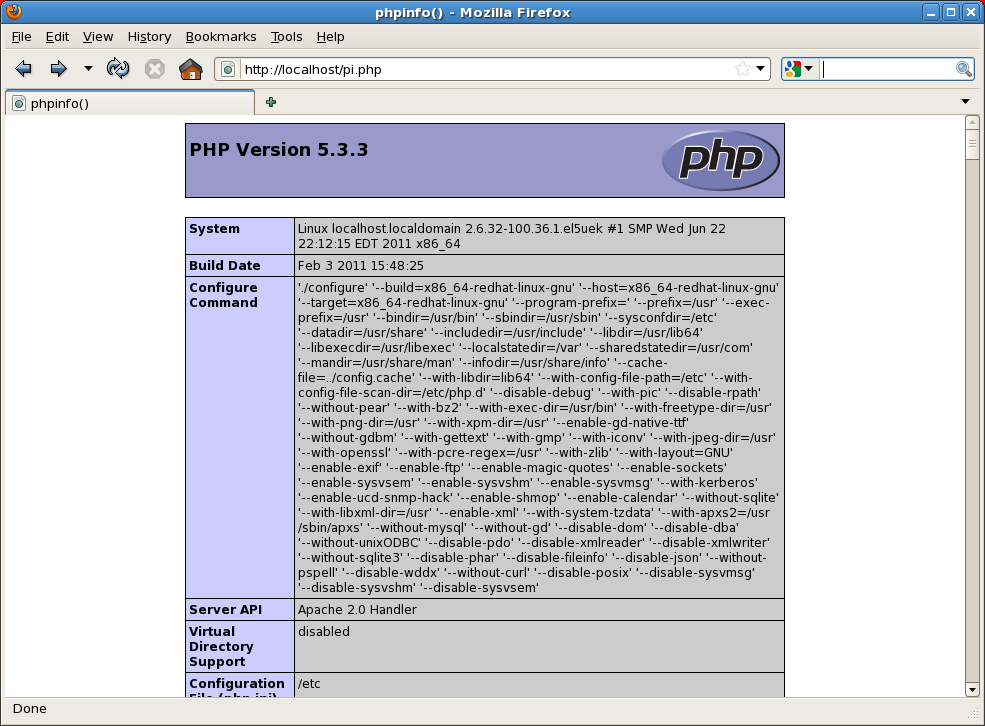
Task: Click the Back arrow navigation button
Action: tap(24, 69)
